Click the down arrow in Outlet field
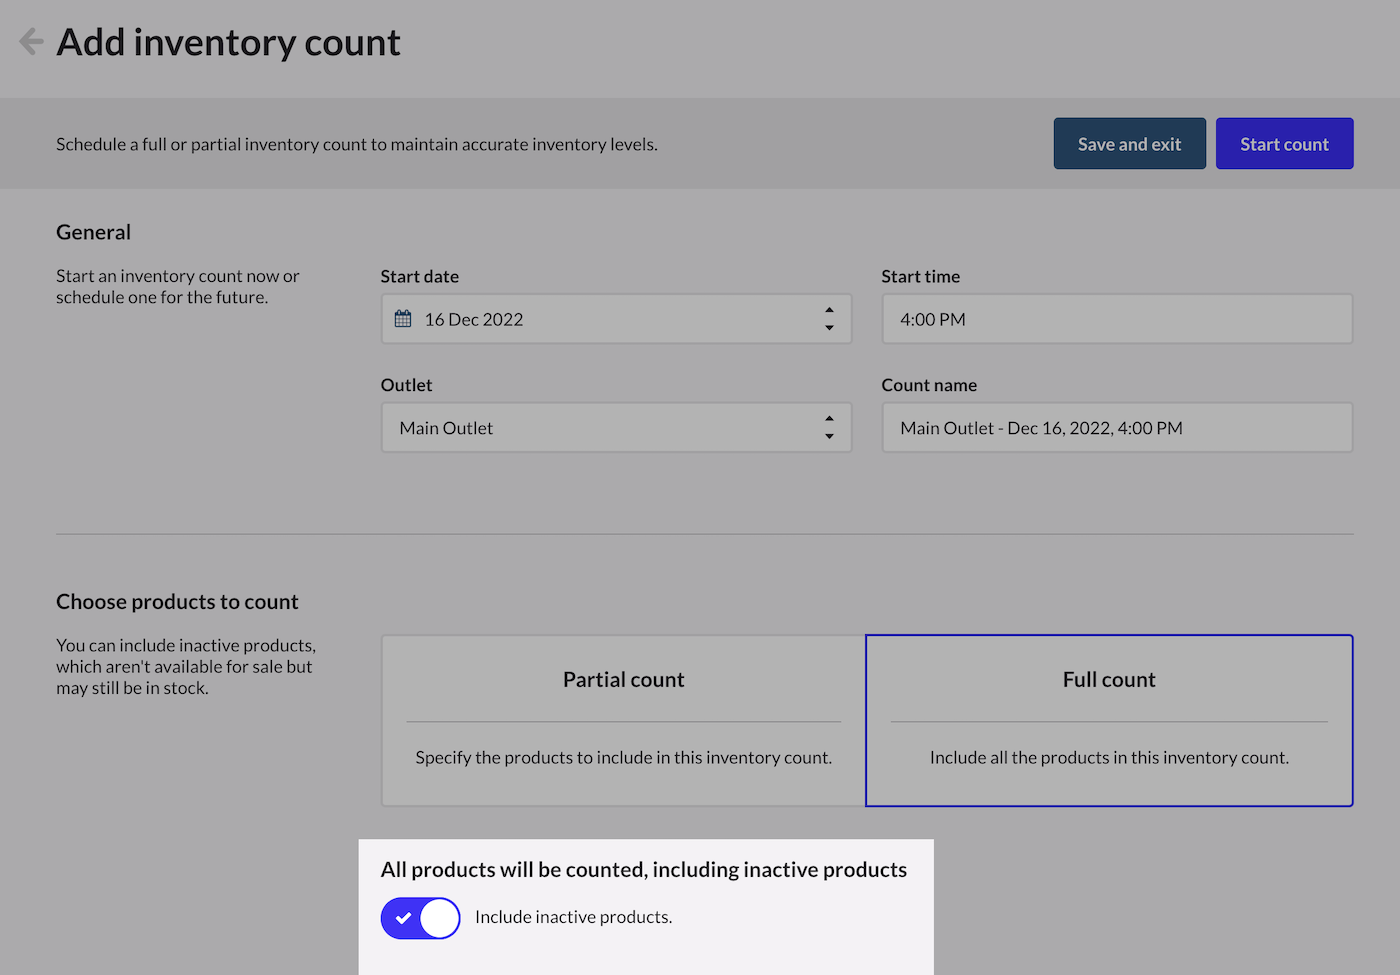Viewport: 1400px width, 975px height. (x=829, y=437)
